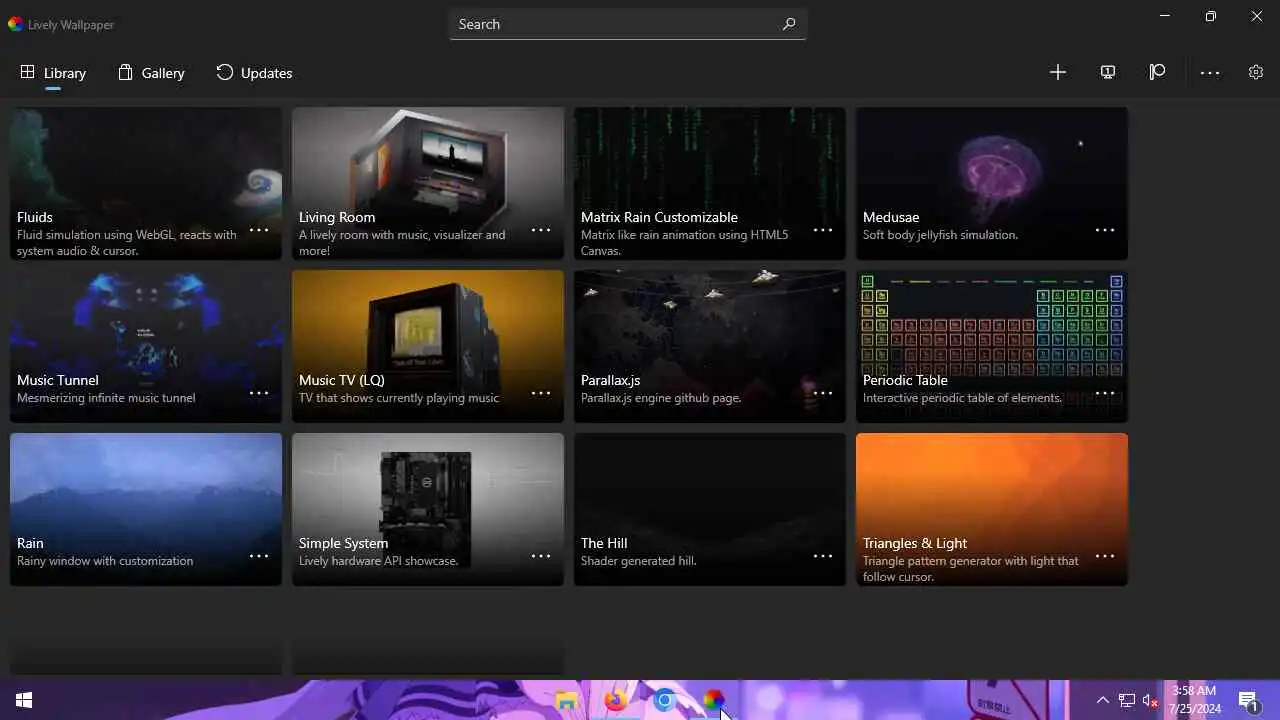Select the Periodic Table wallpaper thumbnail
1280x720 pixels.
click(992, 346)
